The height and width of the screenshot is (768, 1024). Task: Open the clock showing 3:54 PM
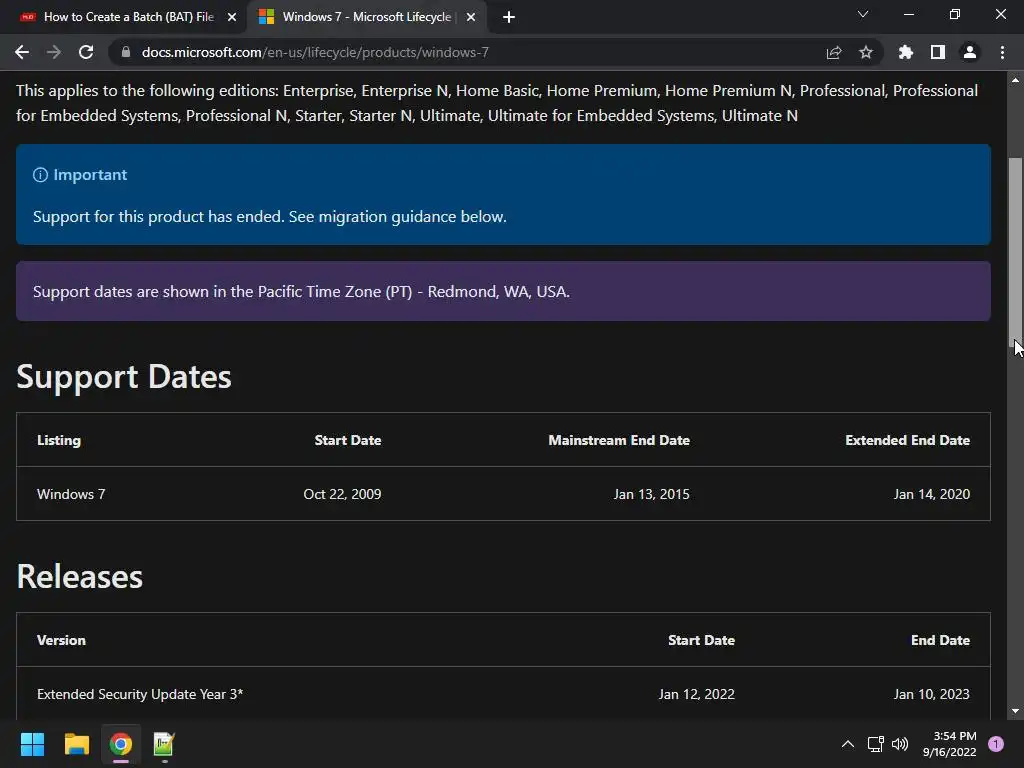950,744
